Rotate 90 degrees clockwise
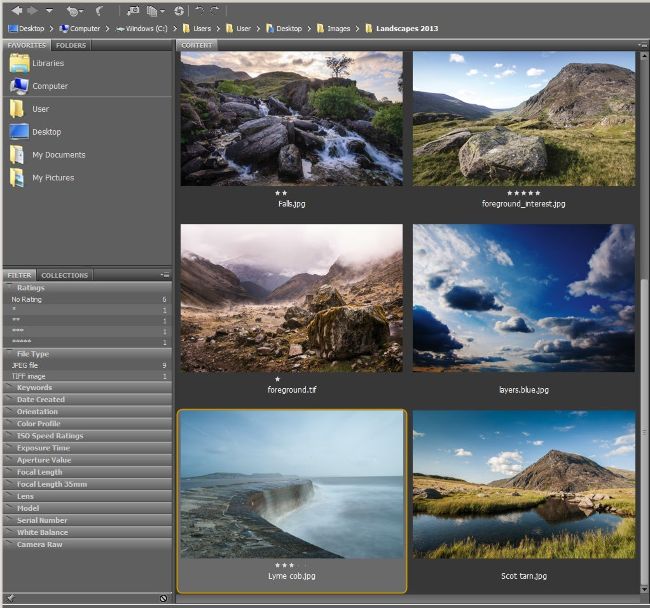Image resolution: width=650 pixels, height=608 pixels. (x=214, y=10)
